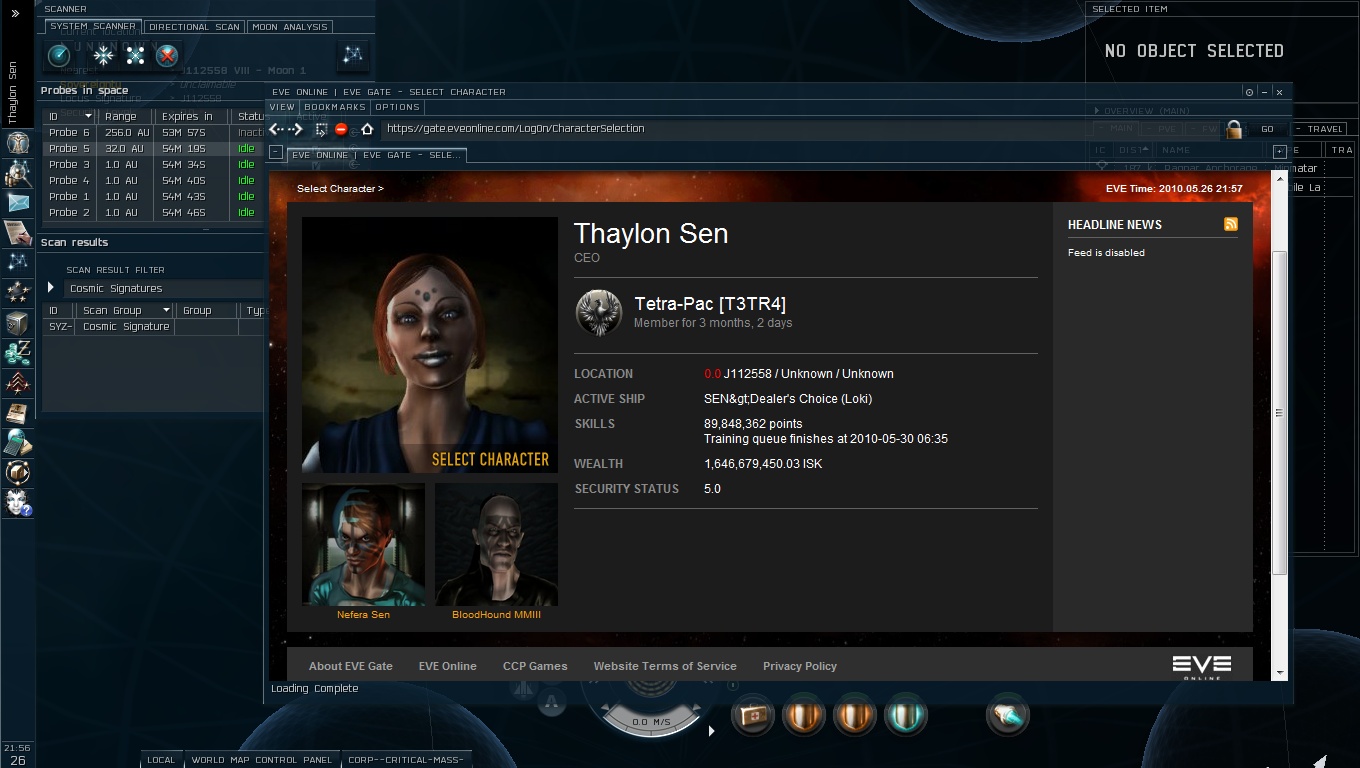This screenshot has width=1360, height=768.
Task: Open the in-game browser sidebar icon
Action: 17,472
